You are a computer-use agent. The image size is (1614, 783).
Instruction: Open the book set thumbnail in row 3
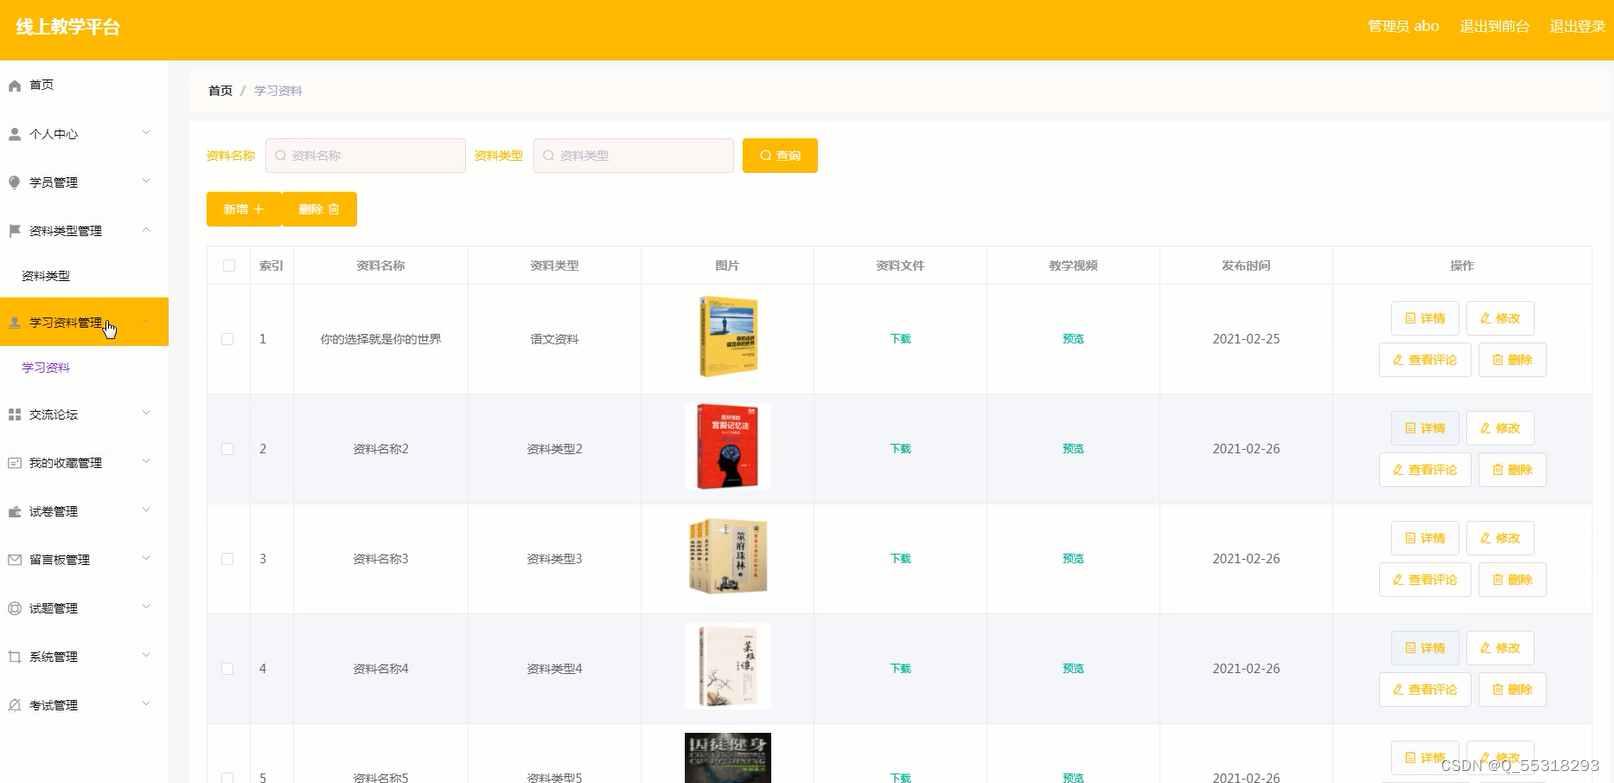[x=728, y=557]
